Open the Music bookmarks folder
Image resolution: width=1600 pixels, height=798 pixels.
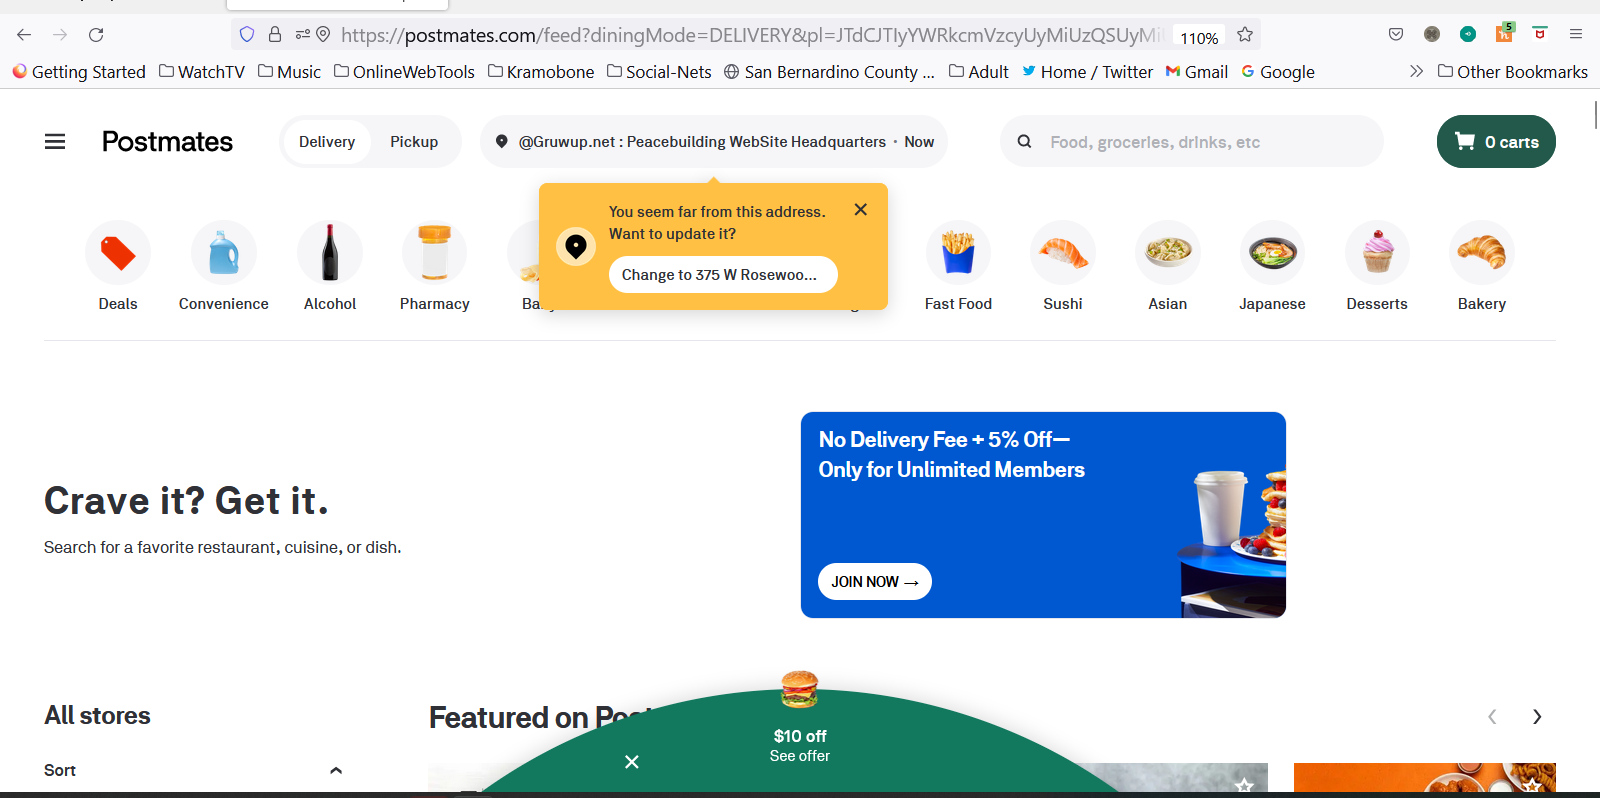tap(289, 72)
